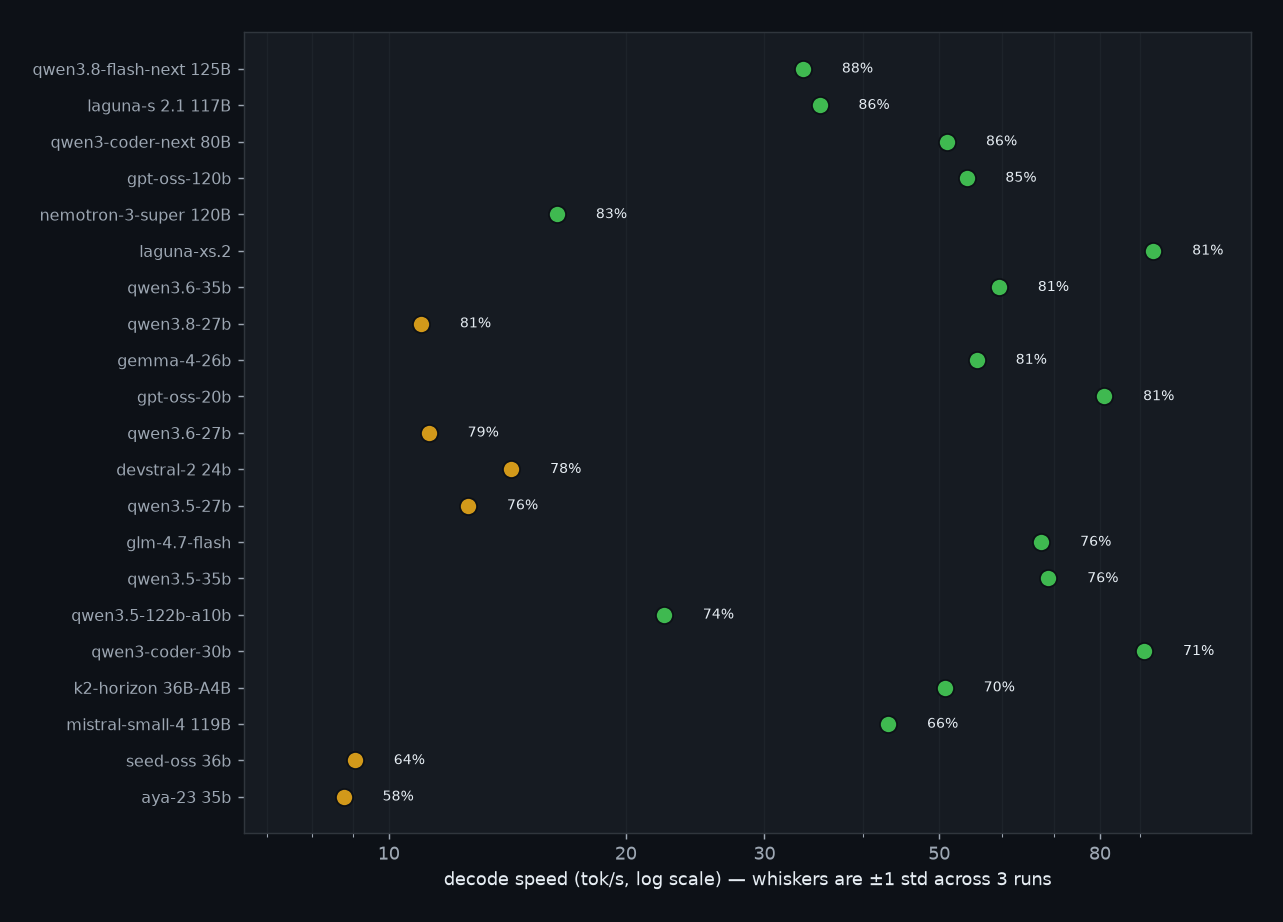Click the devstral-2 24b orange dot
This screenshot has height=922, width=1283.
tap(511, 469)
